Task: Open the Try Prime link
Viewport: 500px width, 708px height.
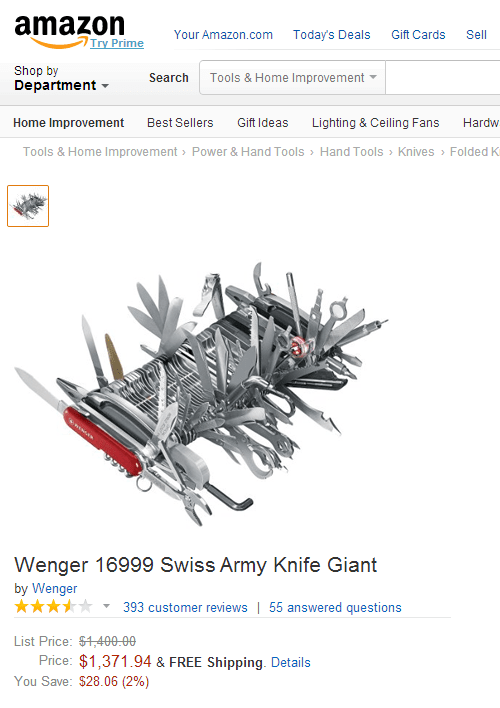Action: (117, 43)
